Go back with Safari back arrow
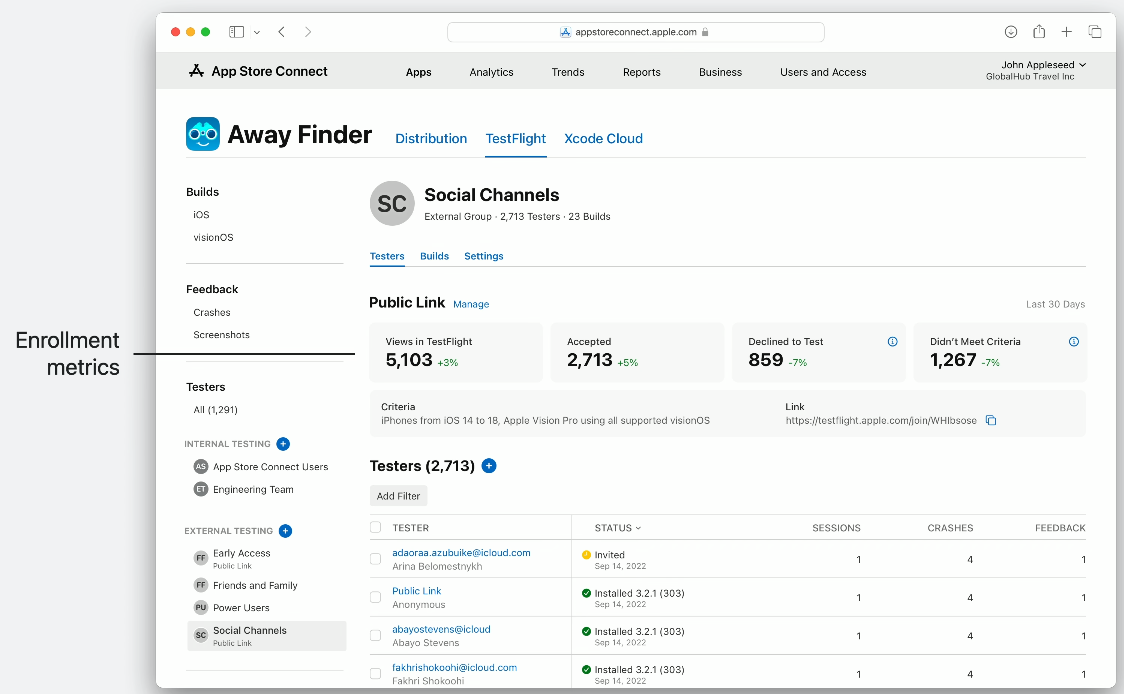The height and width of the screenshot is (694, 1124). [x=282, y=32]
